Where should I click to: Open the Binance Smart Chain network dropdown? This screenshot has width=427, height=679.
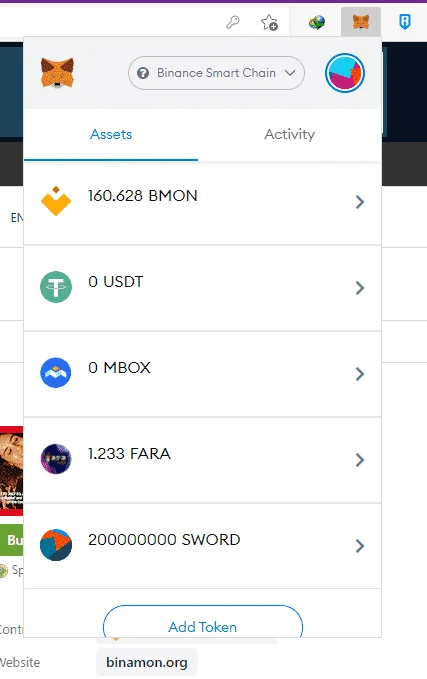pyautogui.click(x=216, y=73)
